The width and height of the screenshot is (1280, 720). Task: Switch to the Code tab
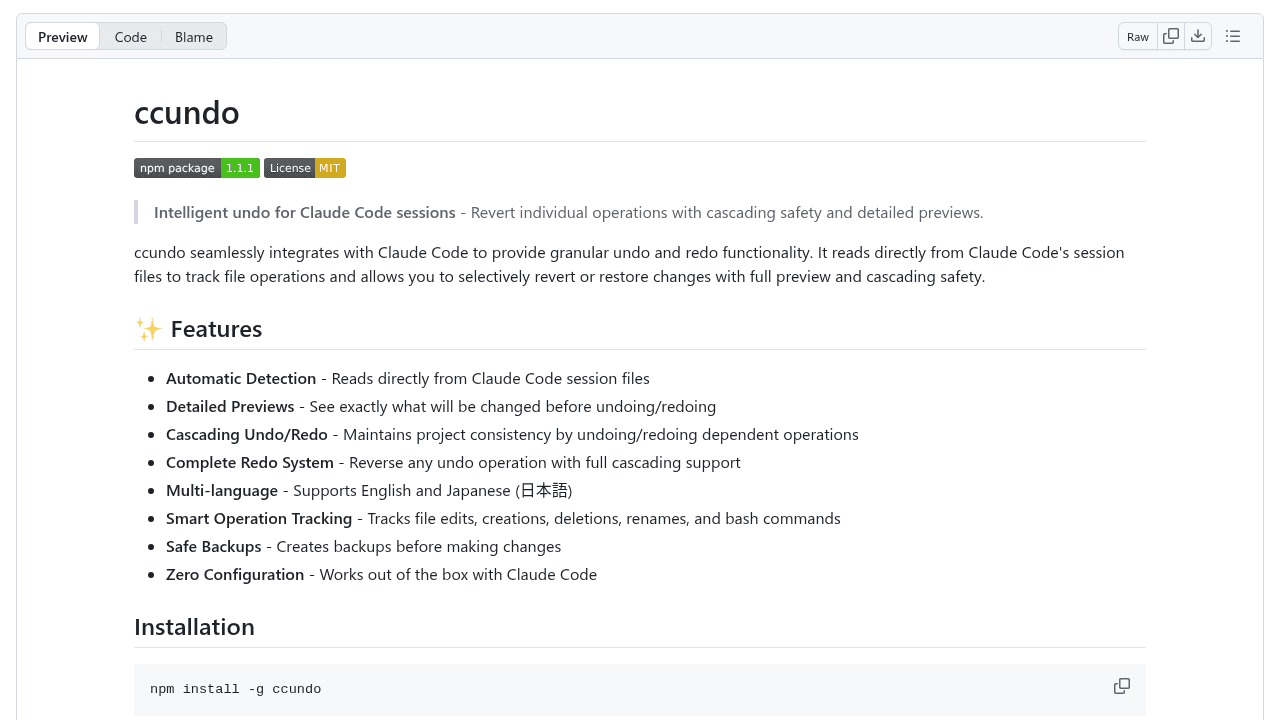(131, 37)
